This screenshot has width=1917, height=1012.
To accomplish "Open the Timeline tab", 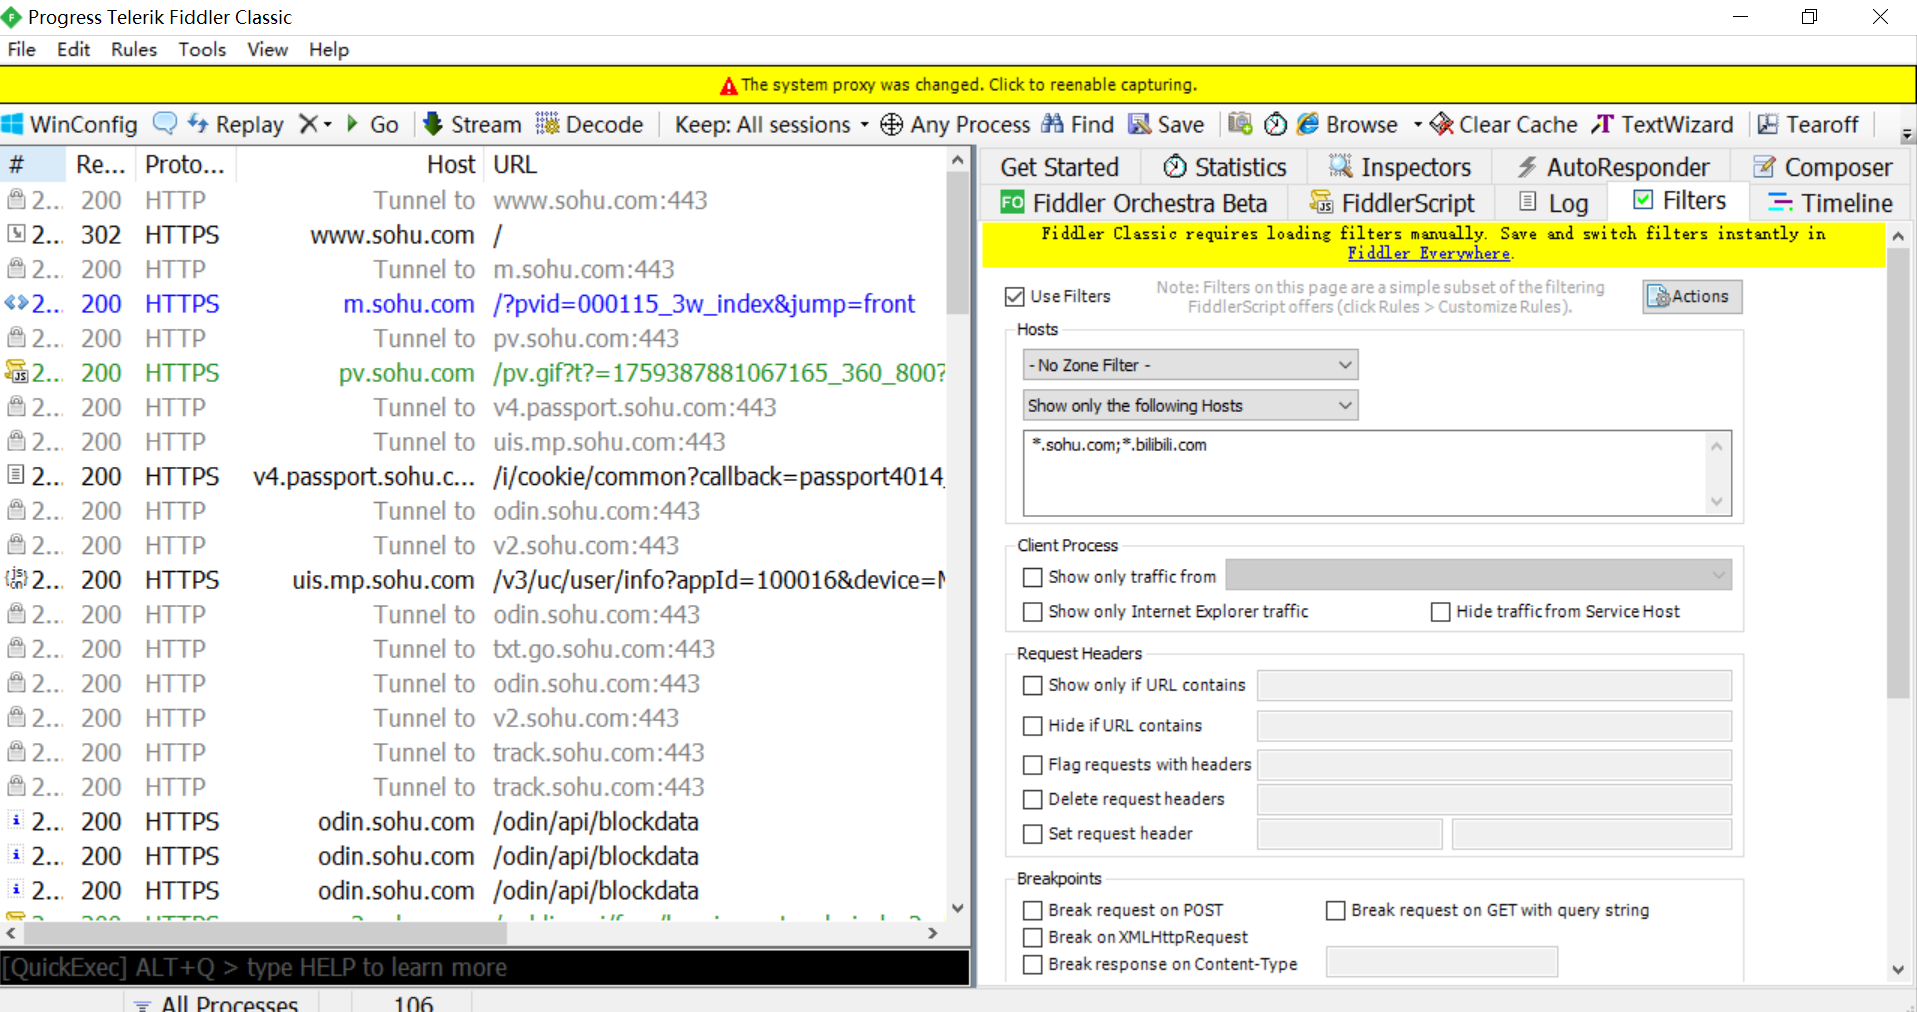I will tap(1830, 203).
